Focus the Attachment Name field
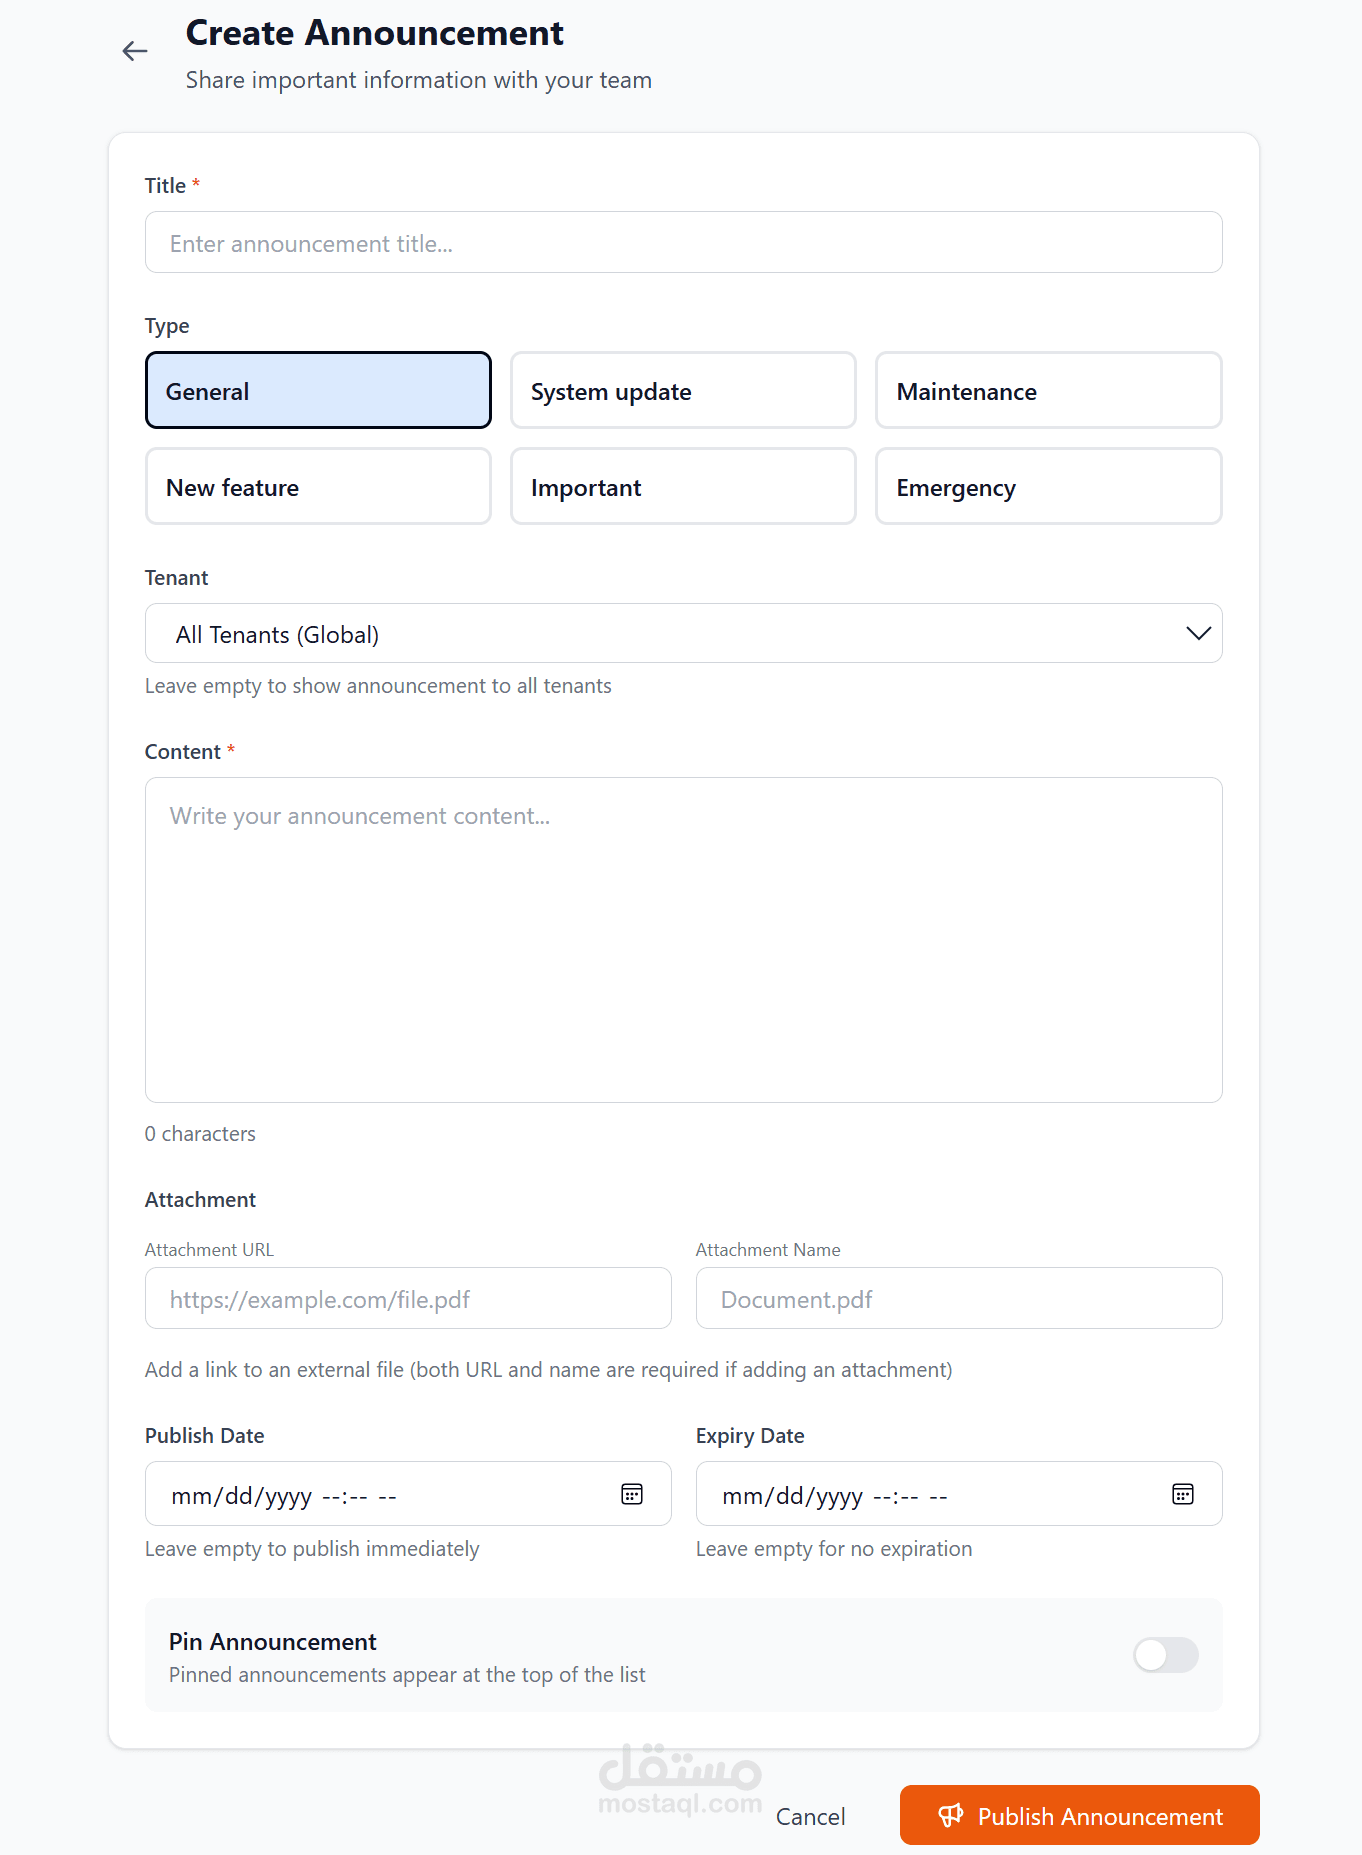1362x1855 pixels. (958, 1298)
